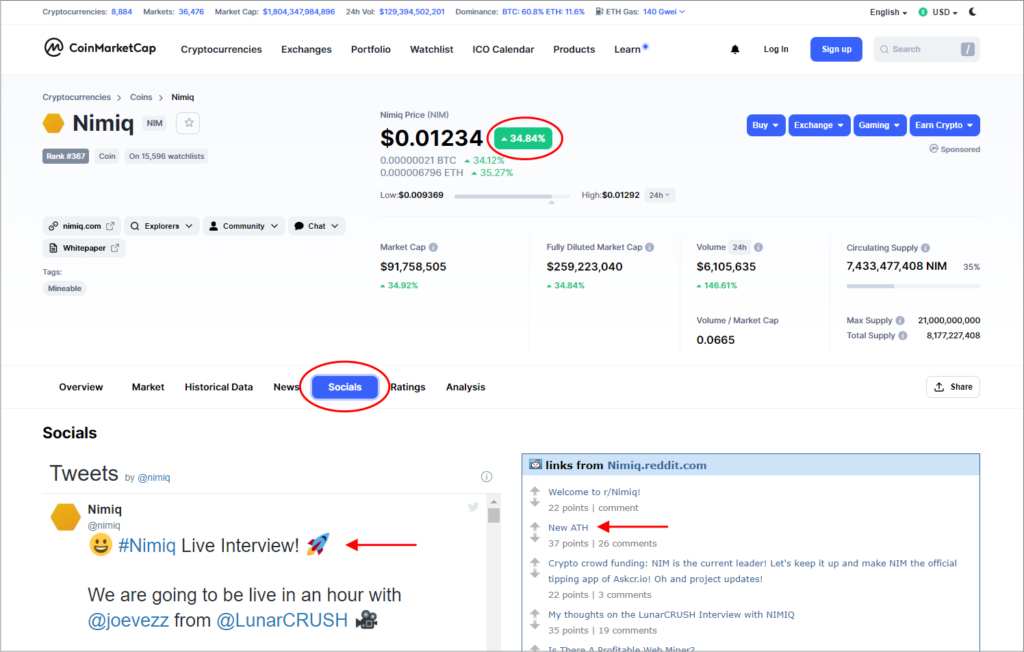Screen dimensions: 1024x652
Task: Click Coins breadcrumb link
Action: [141, 97]
